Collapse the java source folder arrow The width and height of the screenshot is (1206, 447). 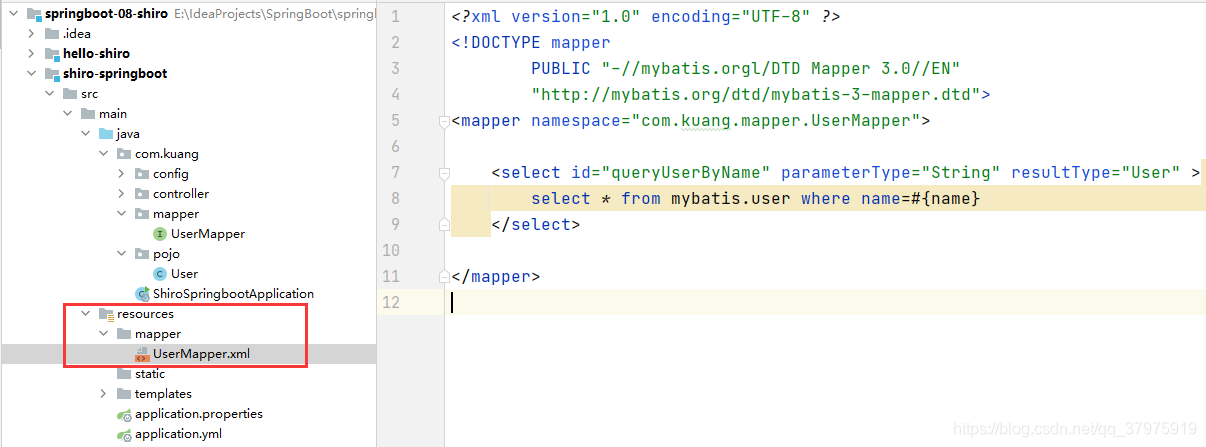click(84, 134)
